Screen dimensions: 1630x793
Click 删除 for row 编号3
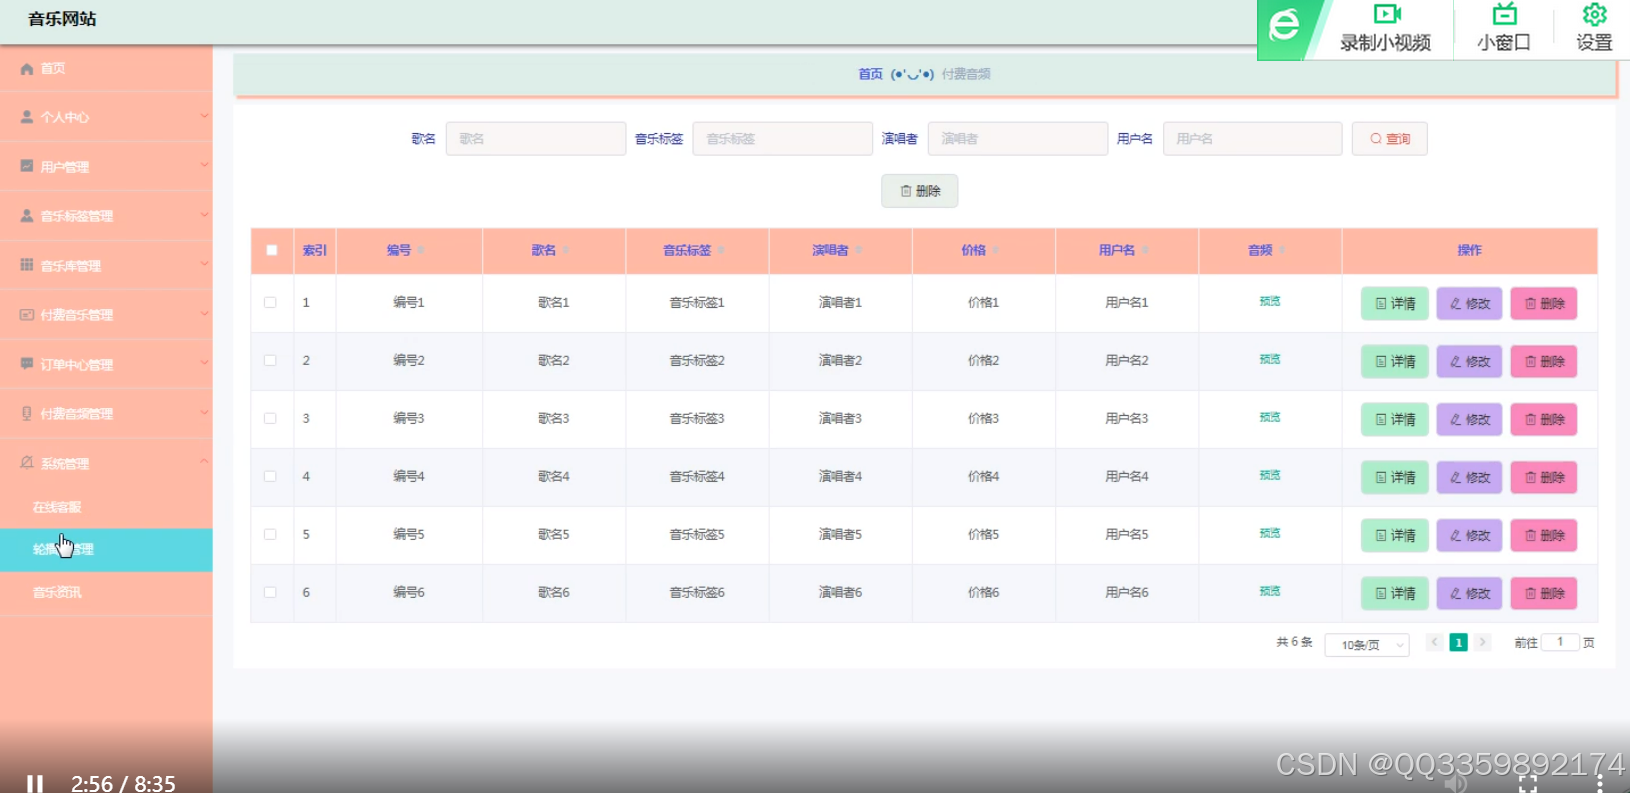[x=1544, y=419]
